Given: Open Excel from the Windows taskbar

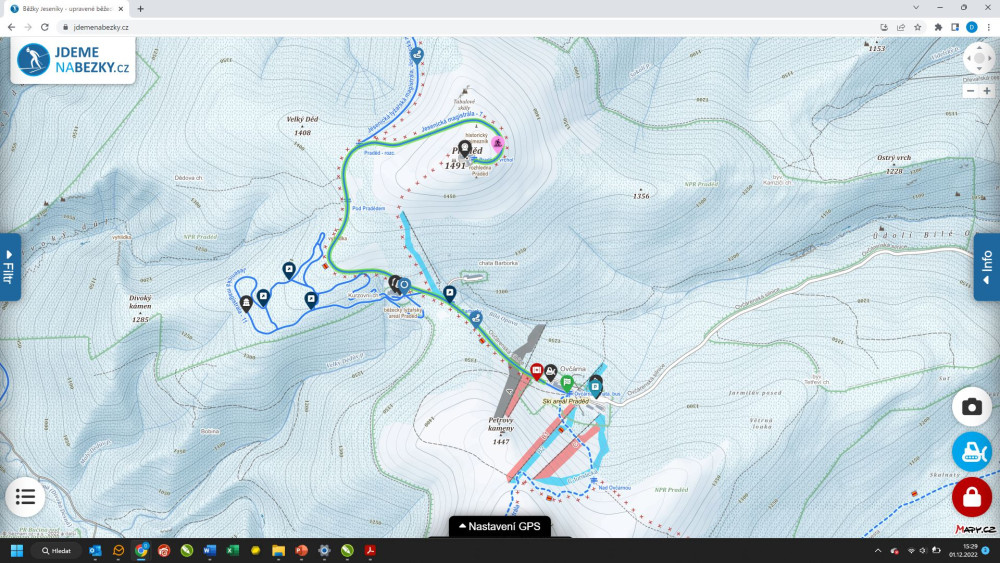Looking at the screenshot, I should pyautogui.click(x=232, y=550).
